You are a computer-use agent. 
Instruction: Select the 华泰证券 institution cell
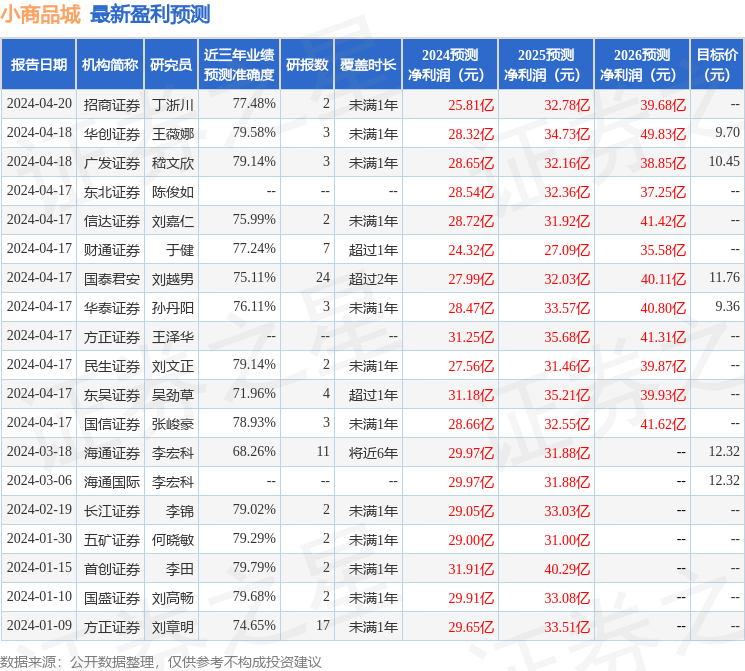(x=112, y=308)
